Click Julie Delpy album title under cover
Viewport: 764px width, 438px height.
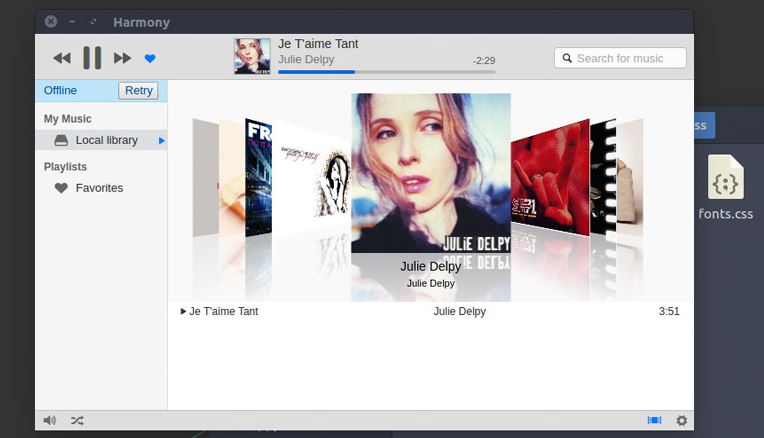(431, 267)
